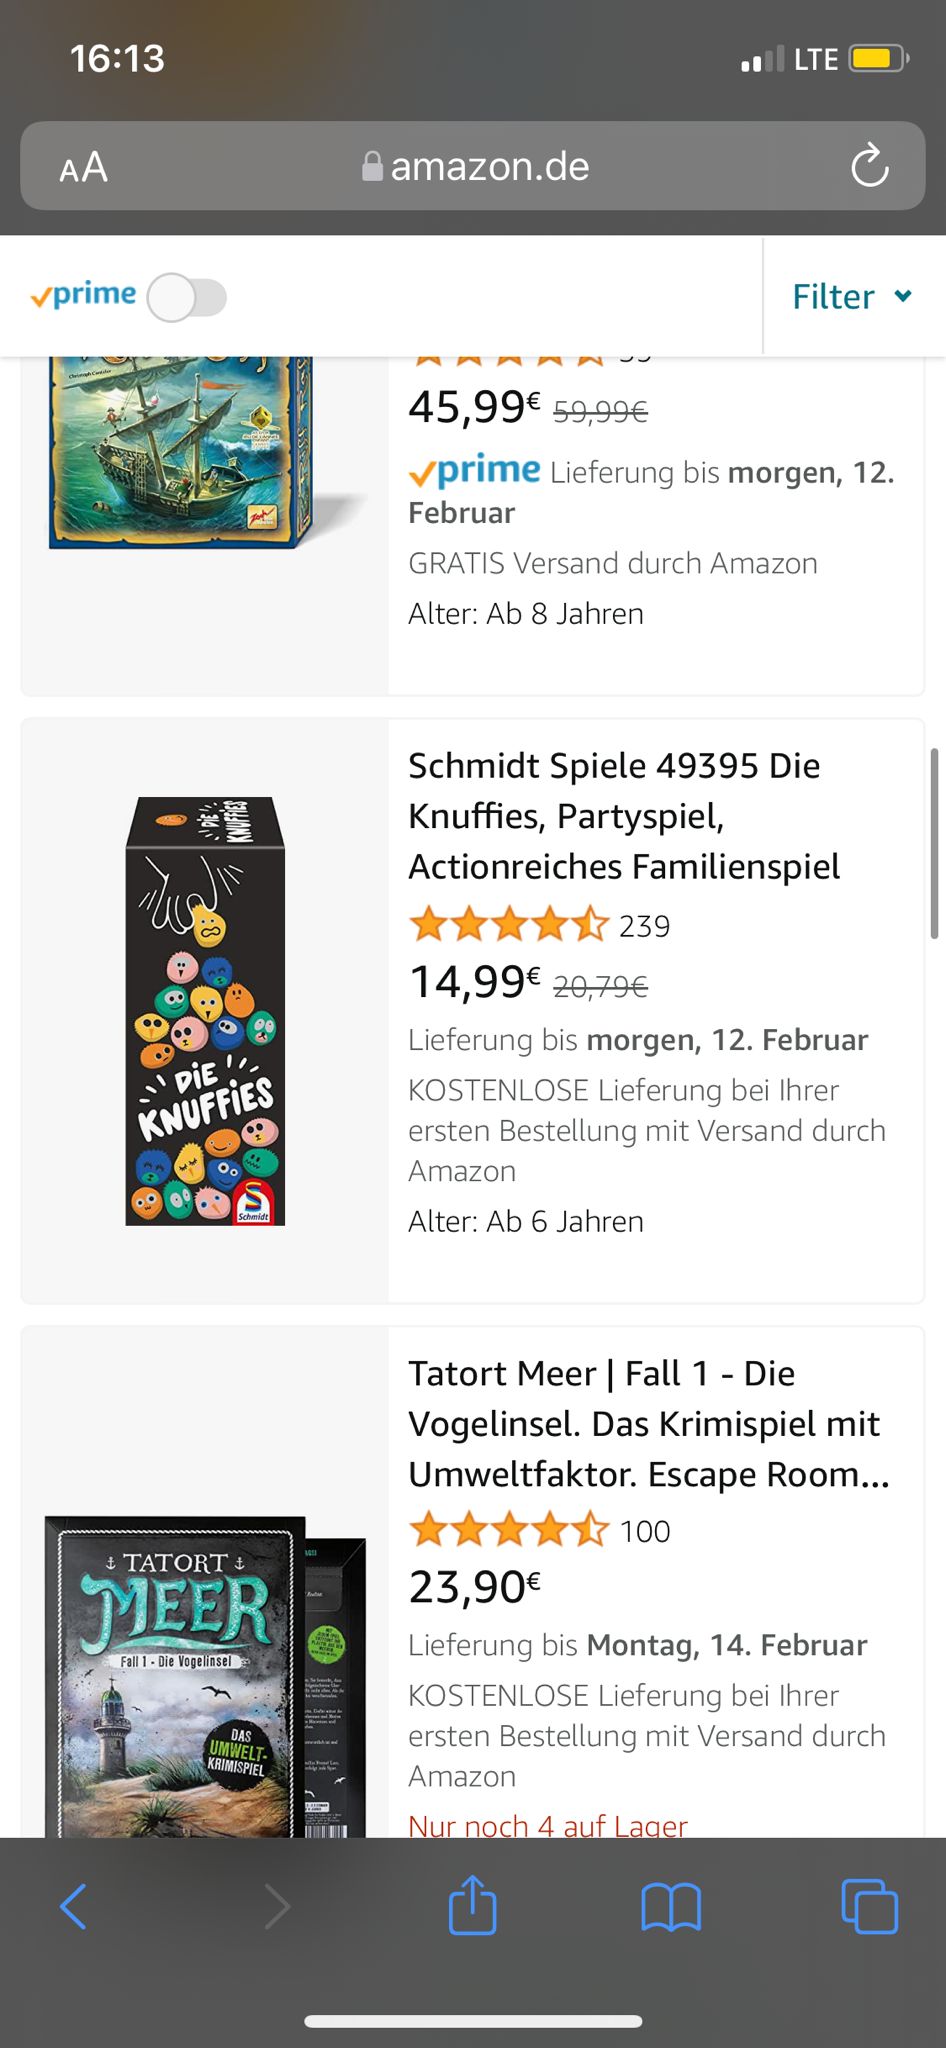Open Tatort Meer Fall 1 product title

(x=648, y=1423)
